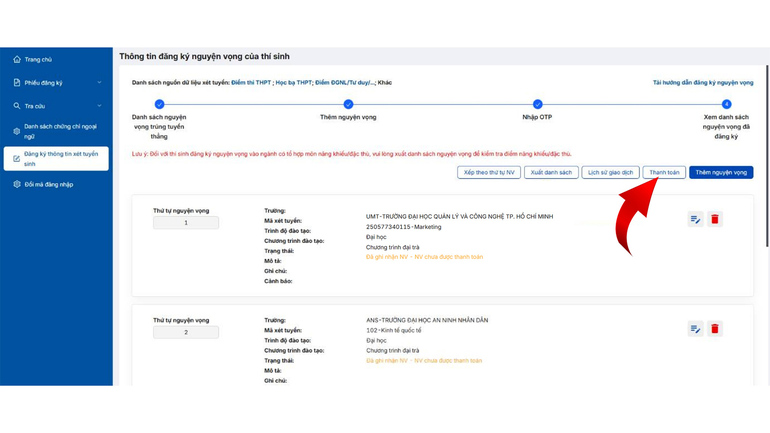Edit the second wish (ANS Kinh tế quốc tế)
Image resolution: width=770 pixels, height=433 pixels.
point(695,329)
